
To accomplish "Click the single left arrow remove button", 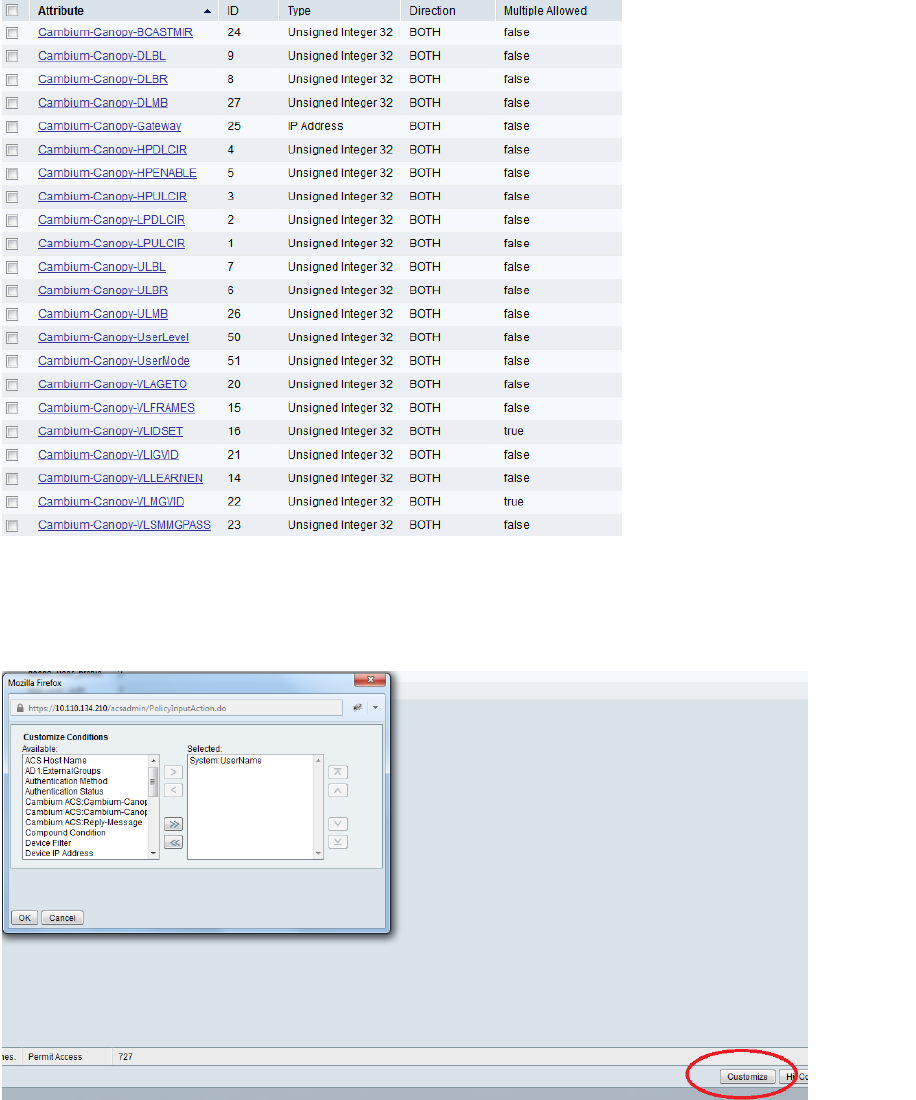I will click(173, 790).
